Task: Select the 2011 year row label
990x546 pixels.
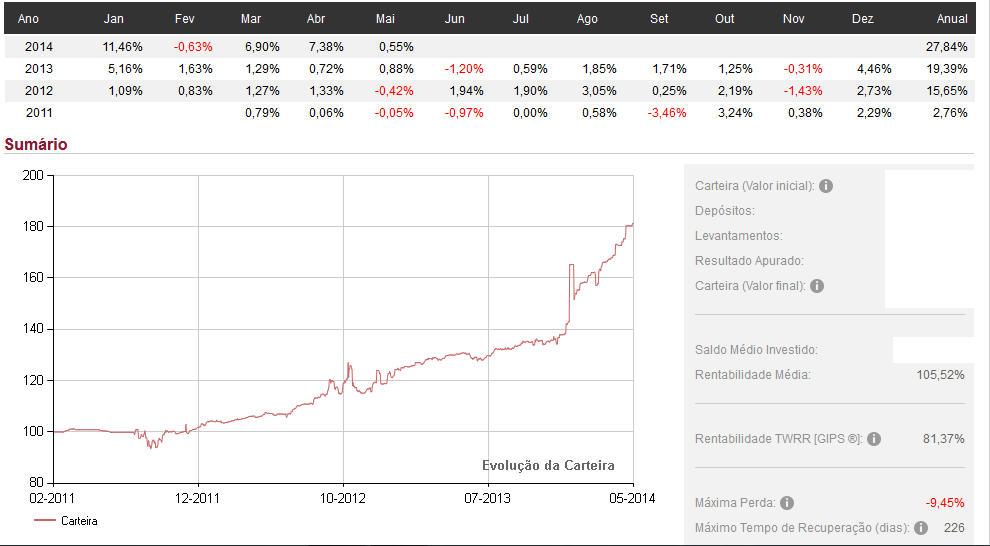Action: [x=38, y=113]
